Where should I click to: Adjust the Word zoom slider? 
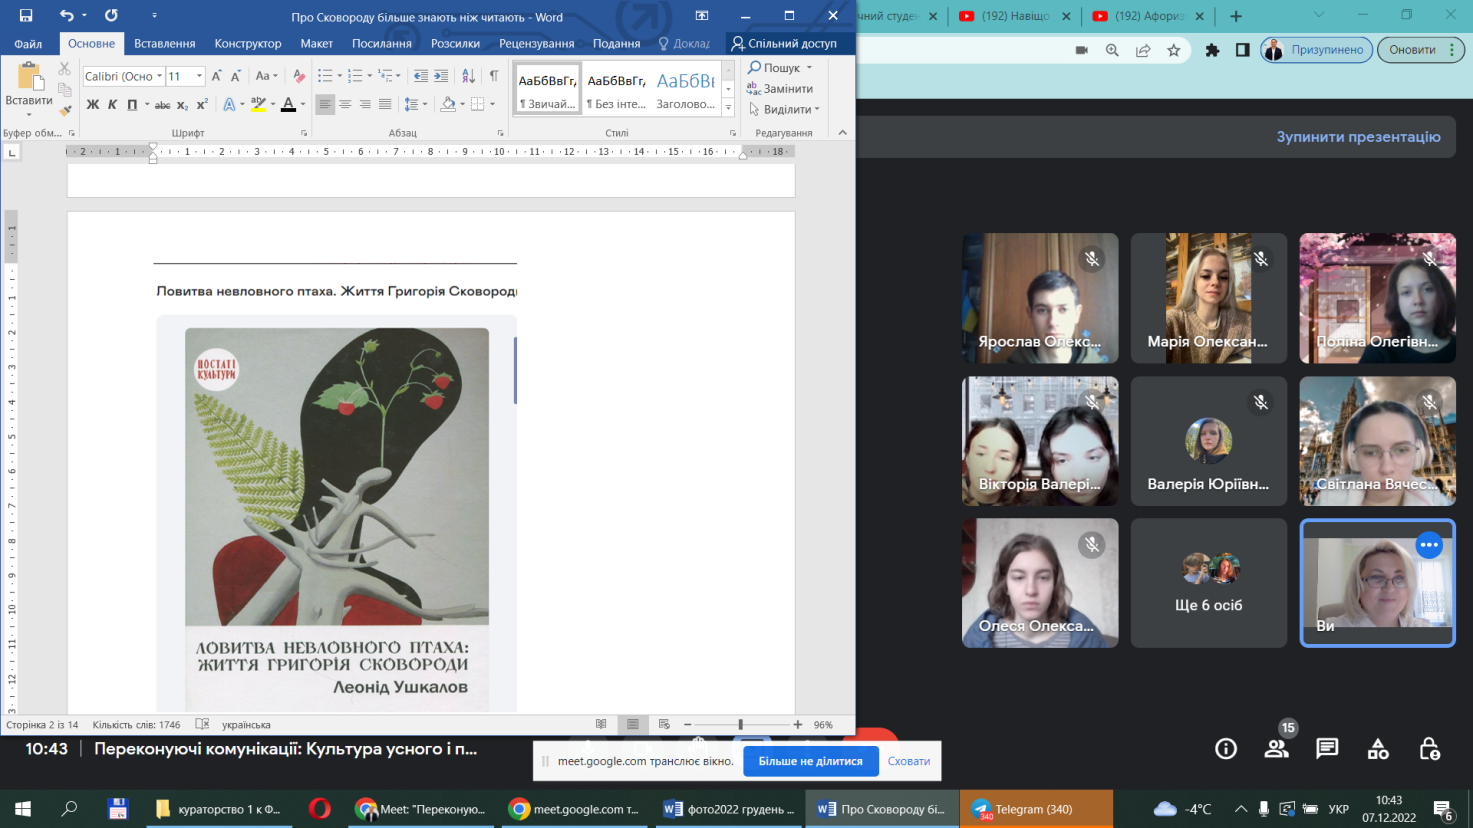coord(740,724)
